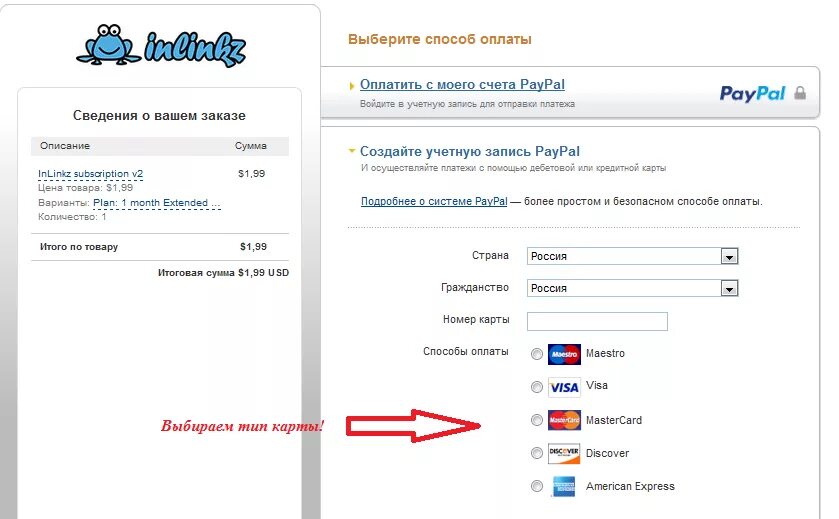Viewport: 839px width, 519px height.
Task: Click the PayPal logo
Action: [752, 93]
